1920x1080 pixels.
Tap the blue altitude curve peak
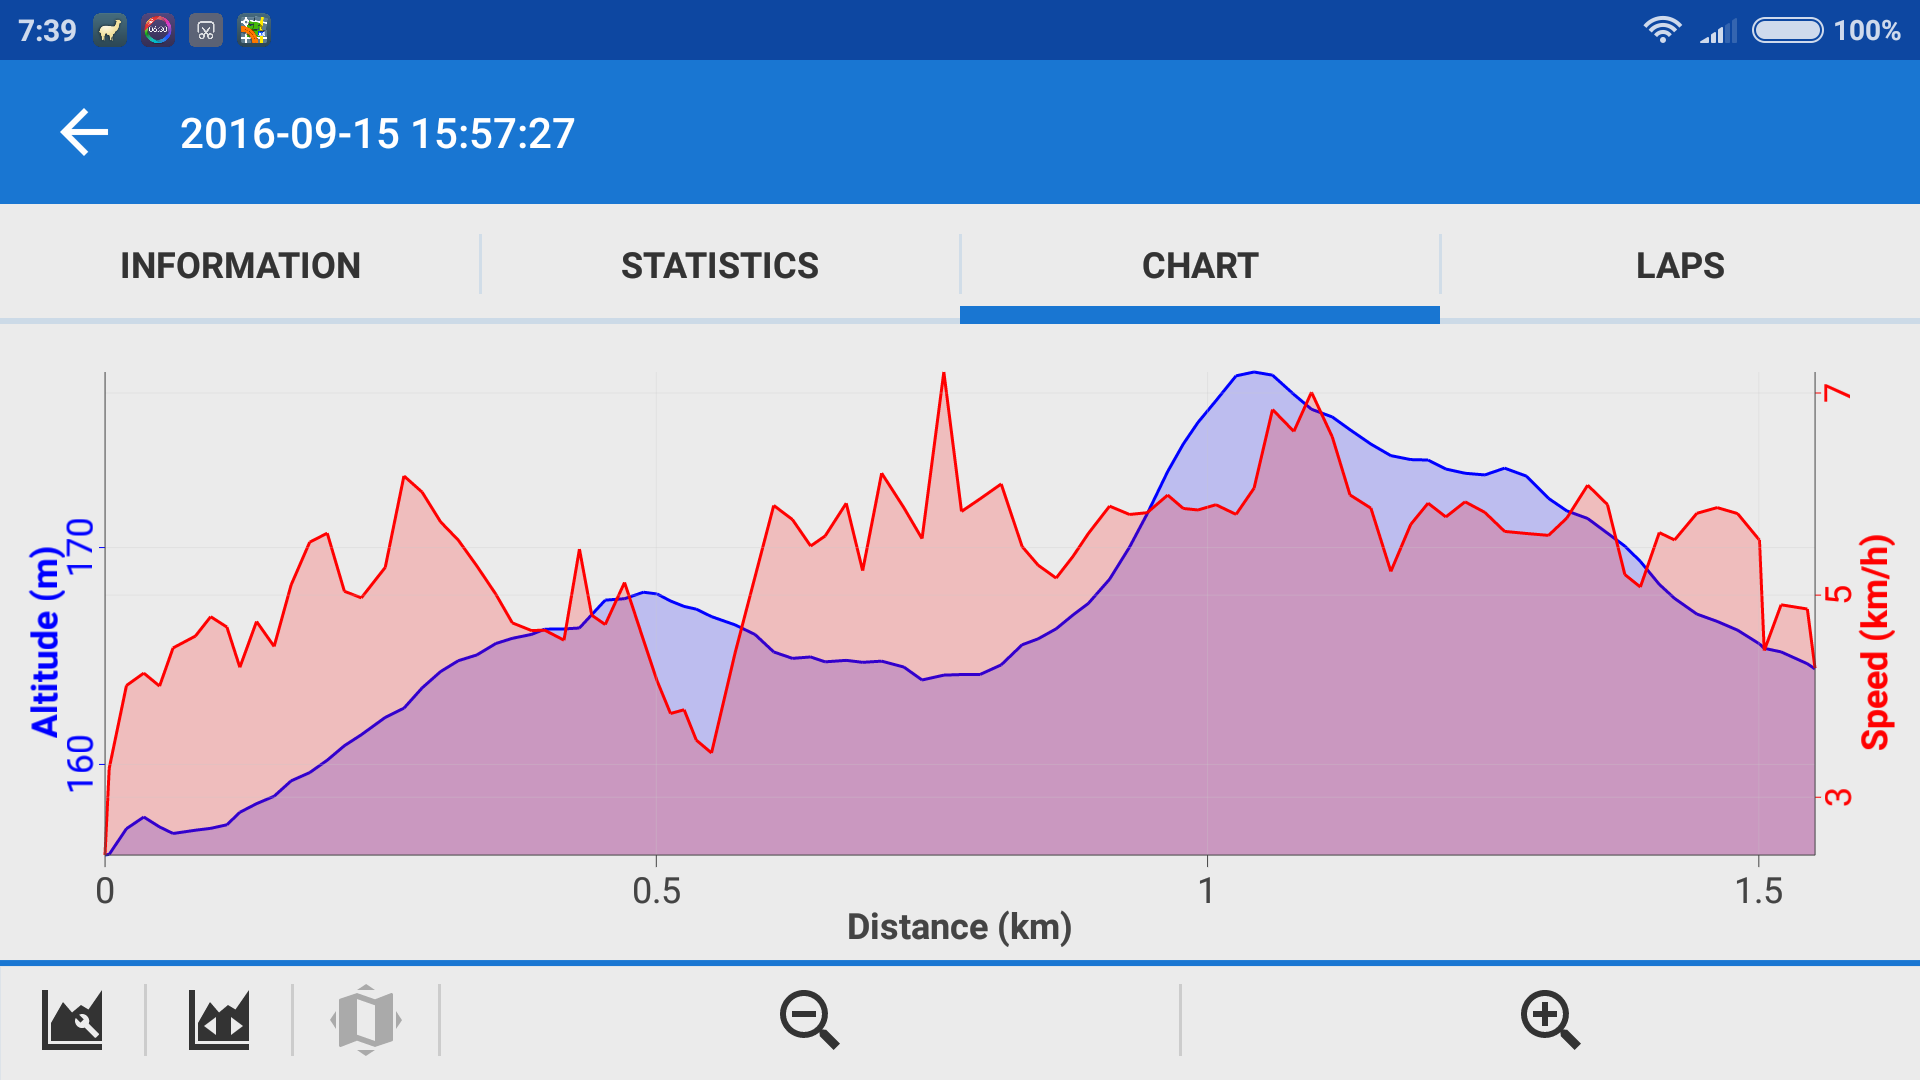point(1254,373)
